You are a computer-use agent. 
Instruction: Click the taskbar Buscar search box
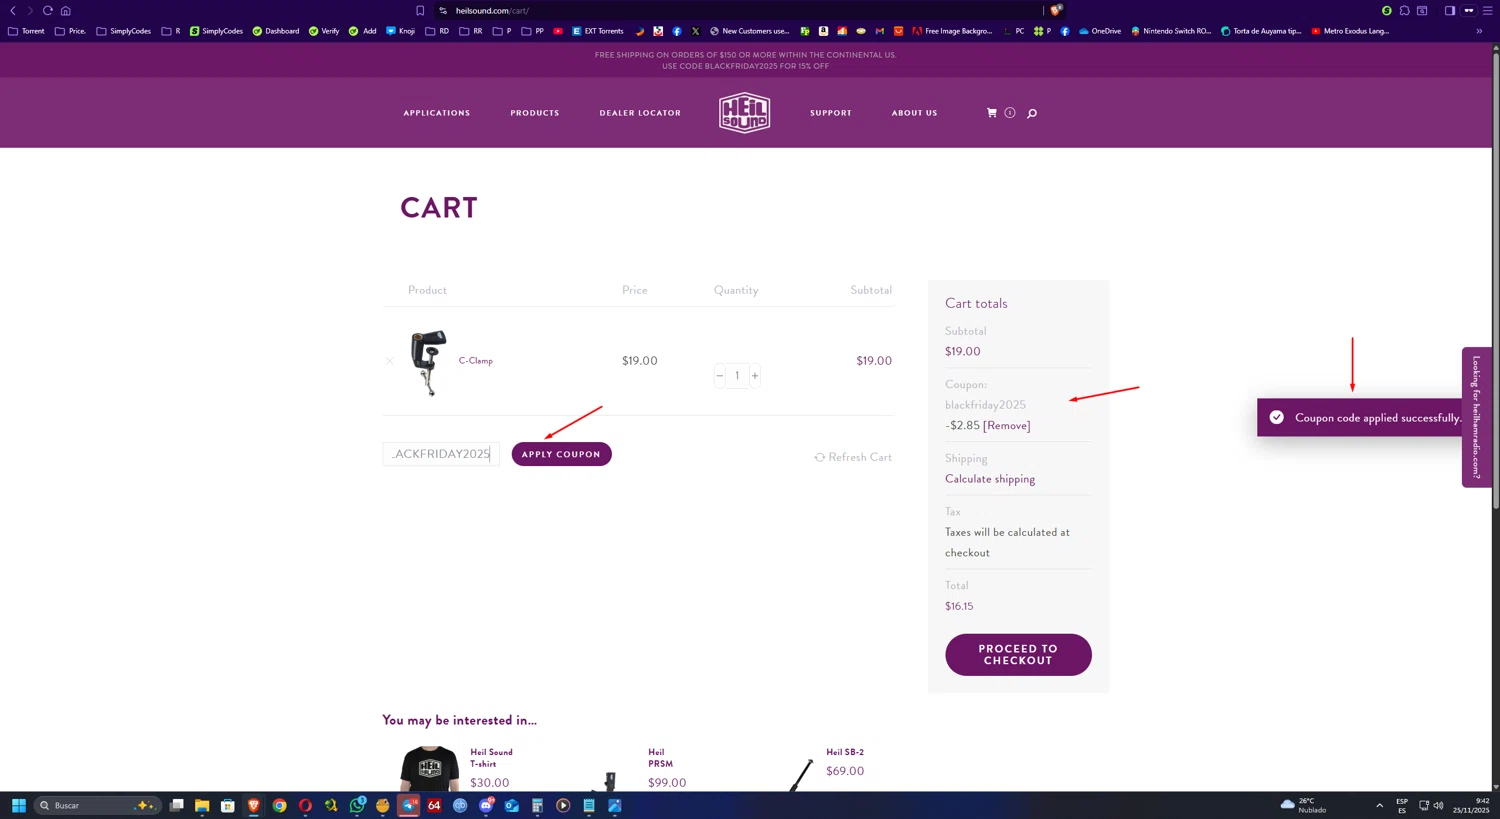pos(97,806)
